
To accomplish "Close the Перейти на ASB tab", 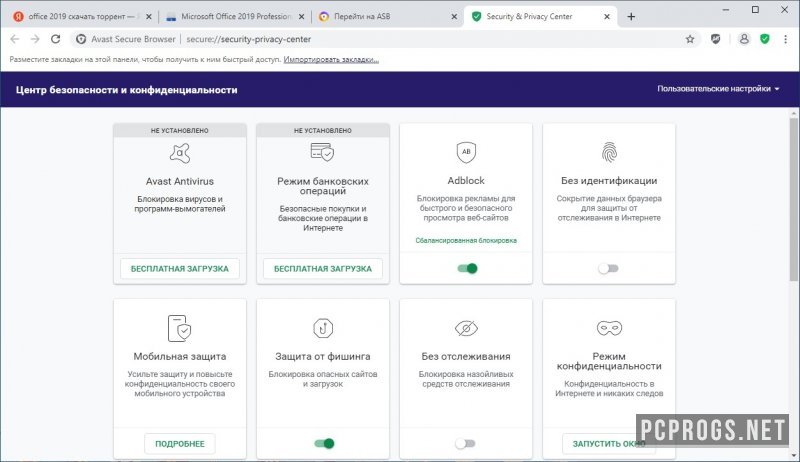I will point(454,16).
